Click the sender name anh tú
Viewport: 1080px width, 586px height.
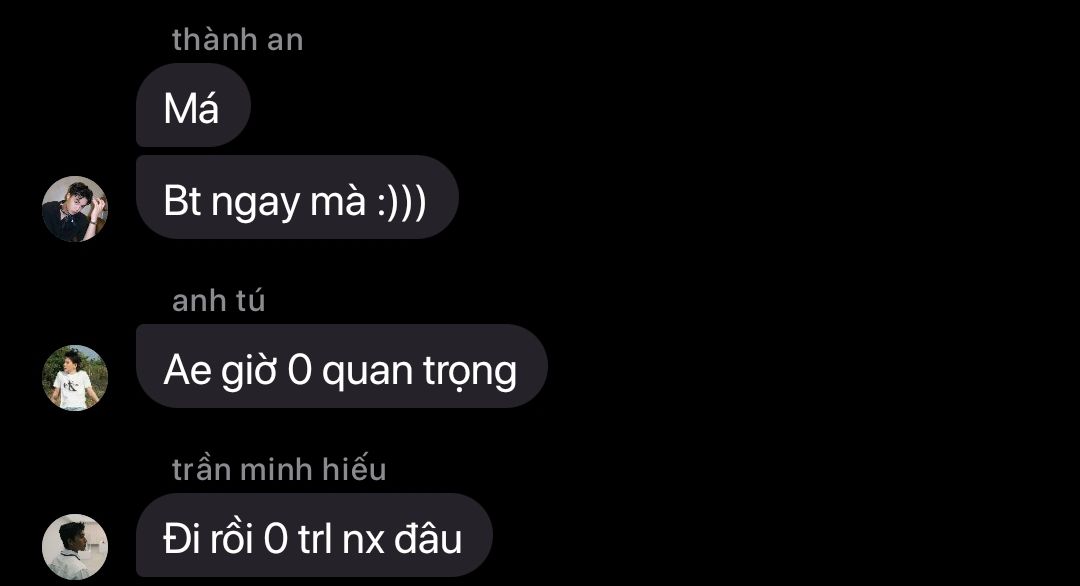coord(218,301)
